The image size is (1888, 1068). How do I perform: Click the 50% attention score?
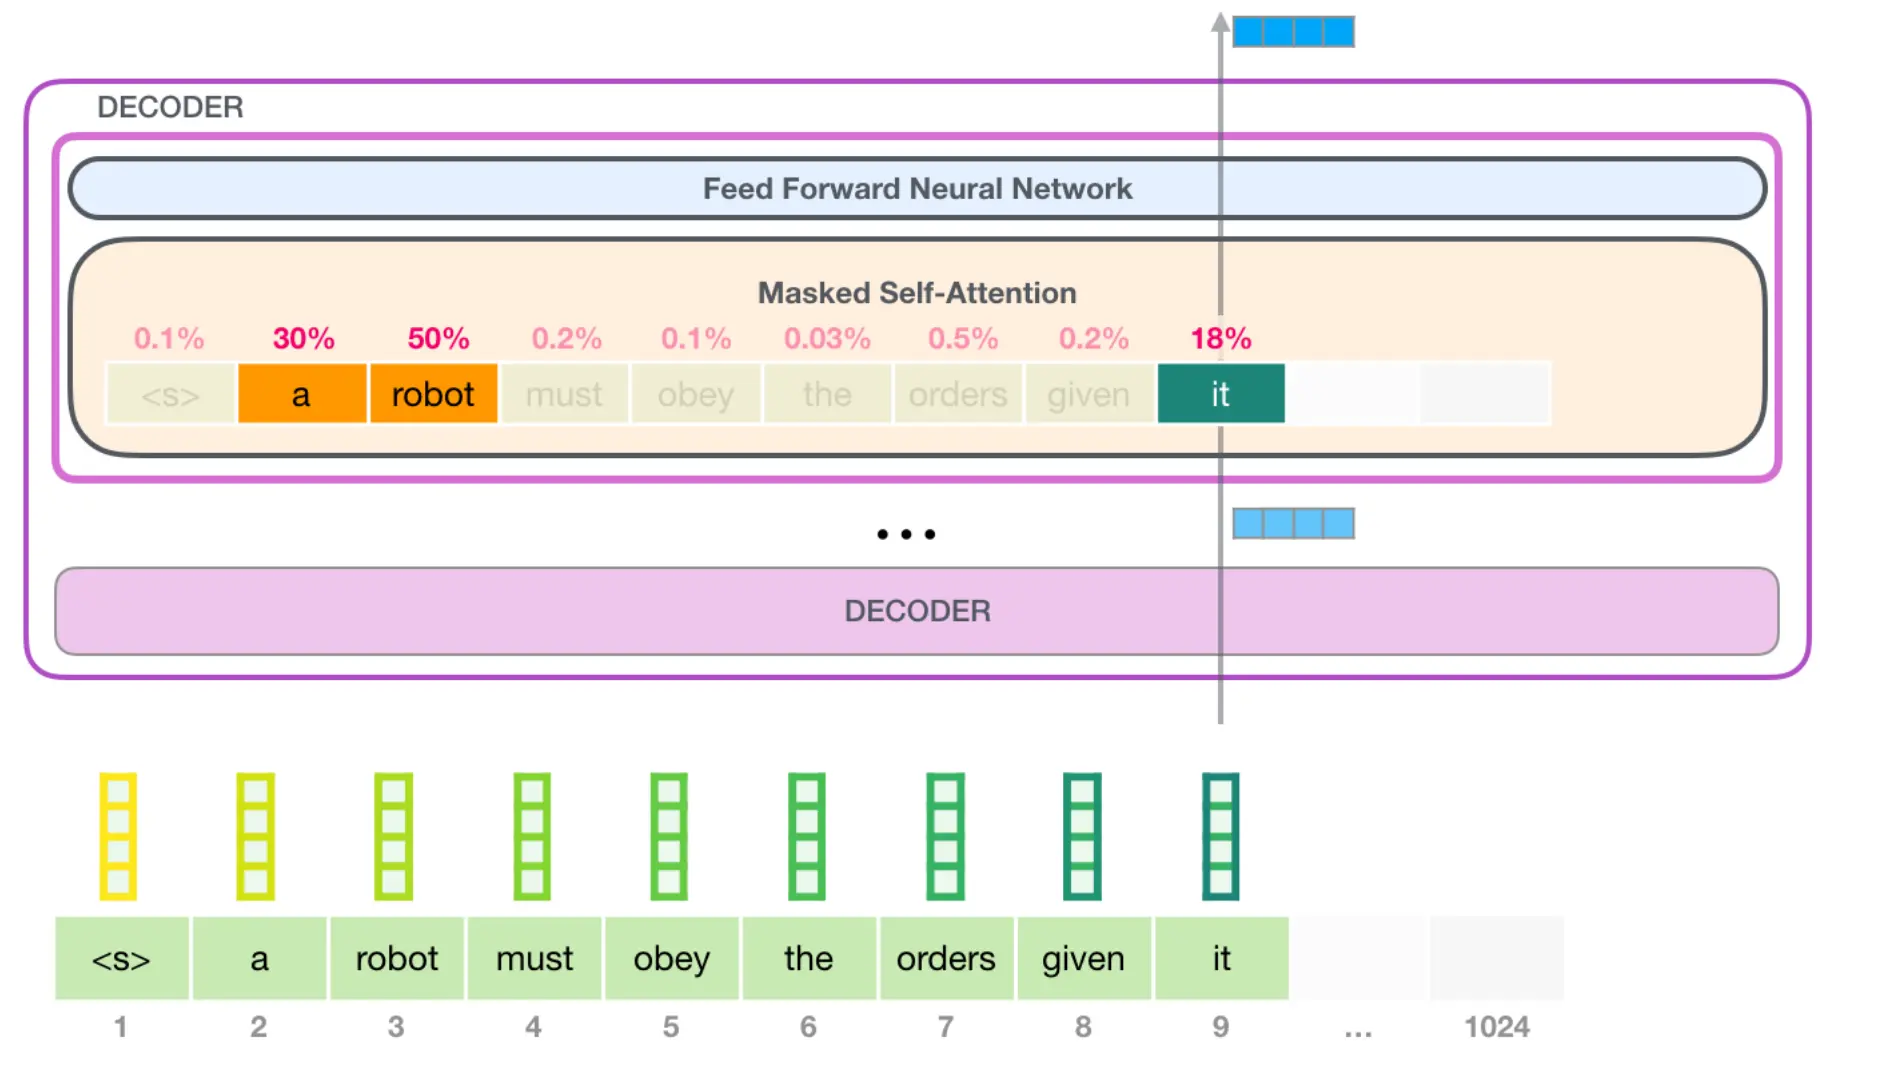(x=438, y=338)
